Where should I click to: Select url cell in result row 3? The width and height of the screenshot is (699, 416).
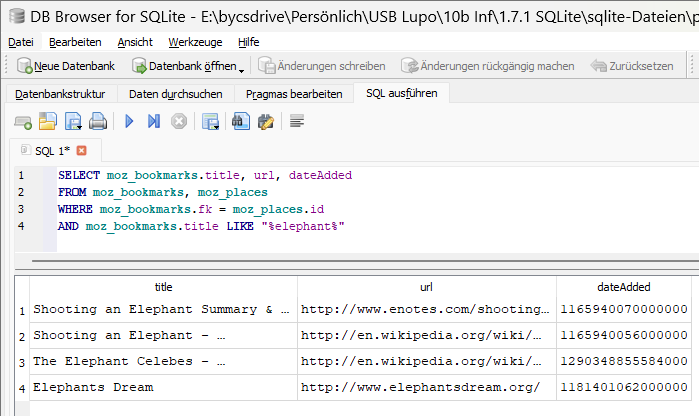coord(427,361)
